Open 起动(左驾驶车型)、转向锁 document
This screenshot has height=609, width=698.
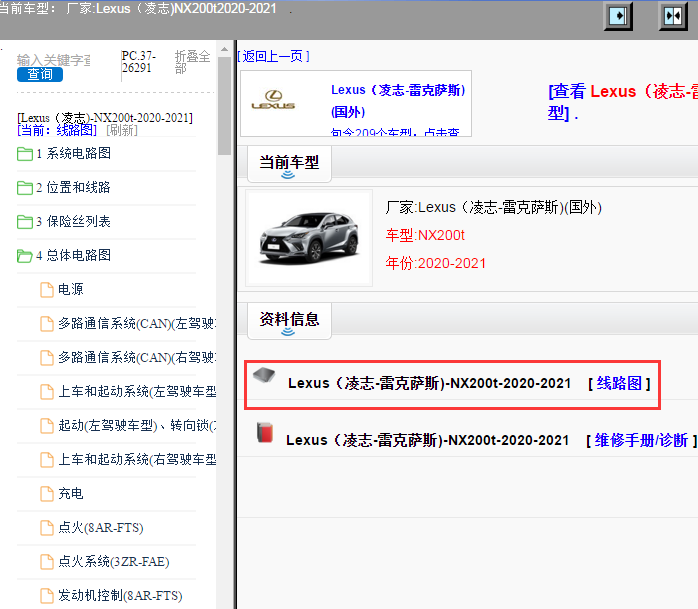click(137, 425)
